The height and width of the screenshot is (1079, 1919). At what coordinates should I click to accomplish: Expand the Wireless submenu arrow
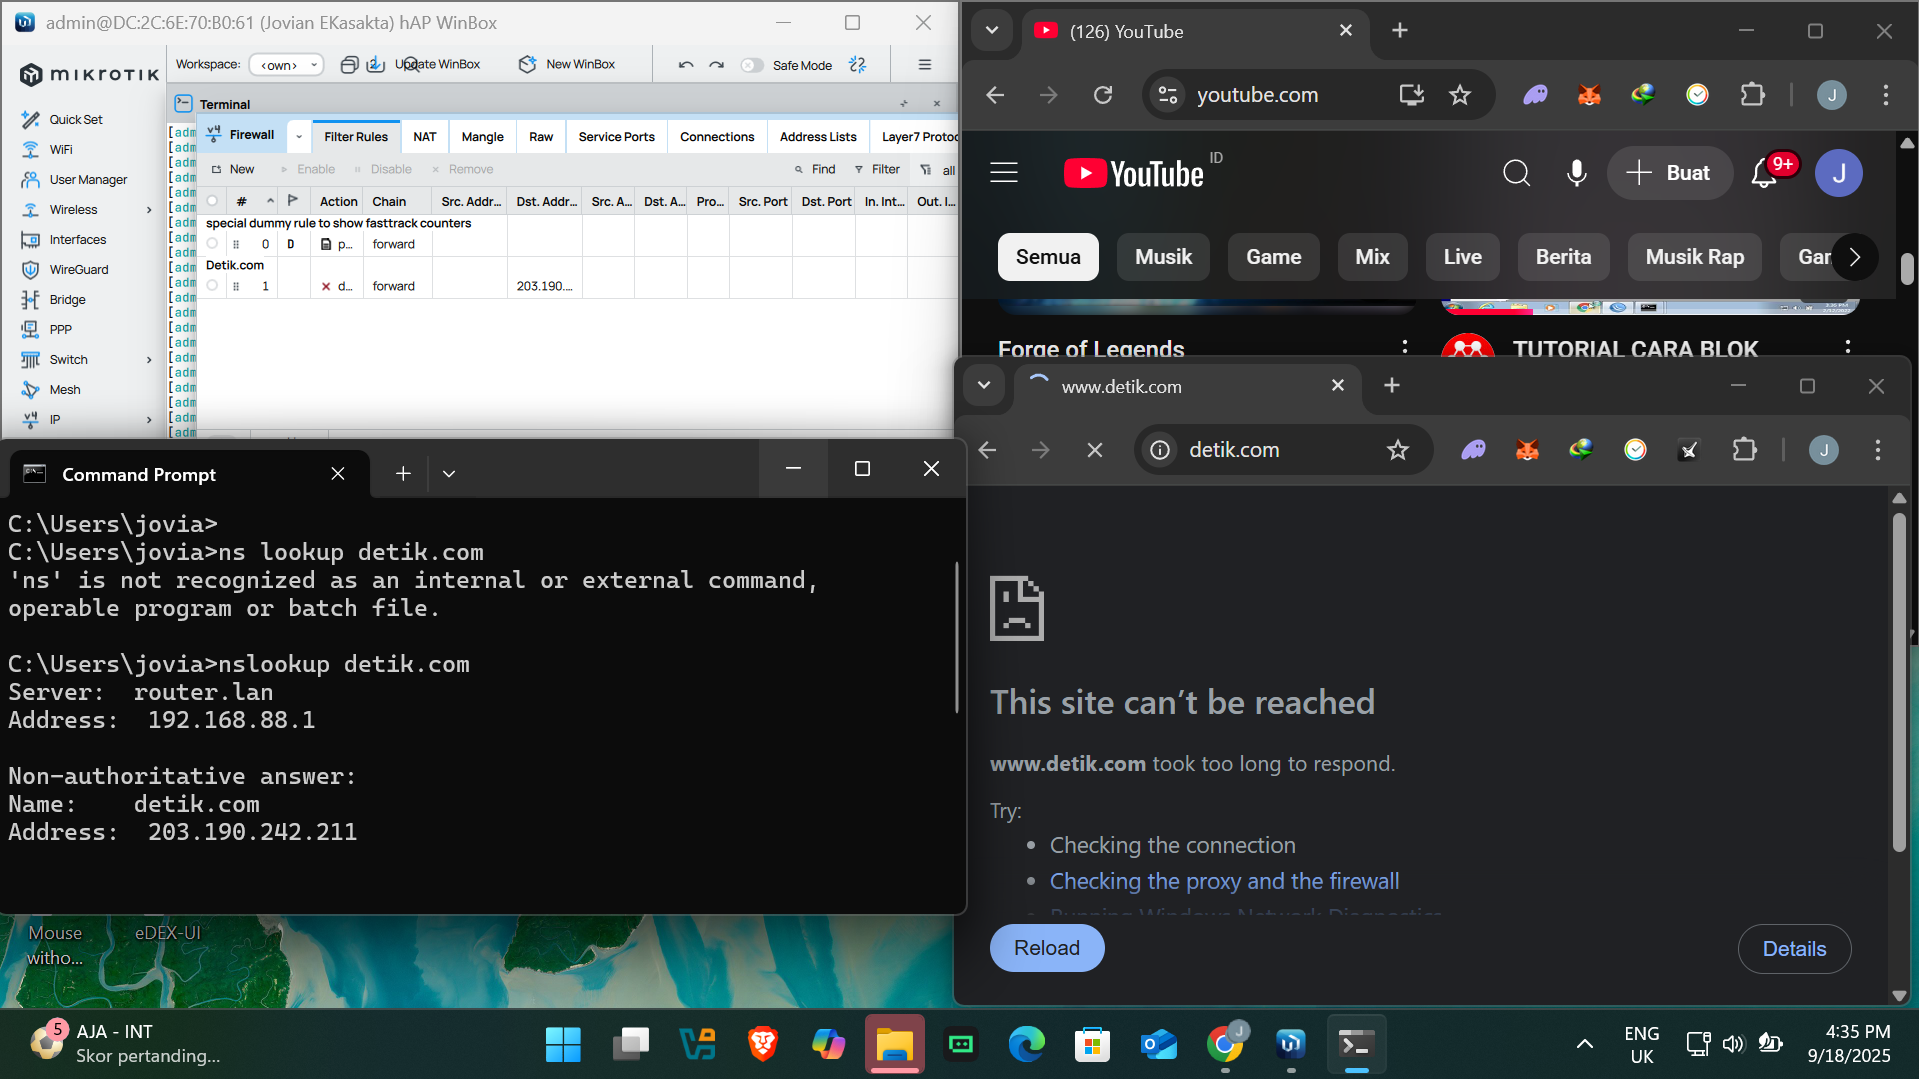click(x=149, y=210)
